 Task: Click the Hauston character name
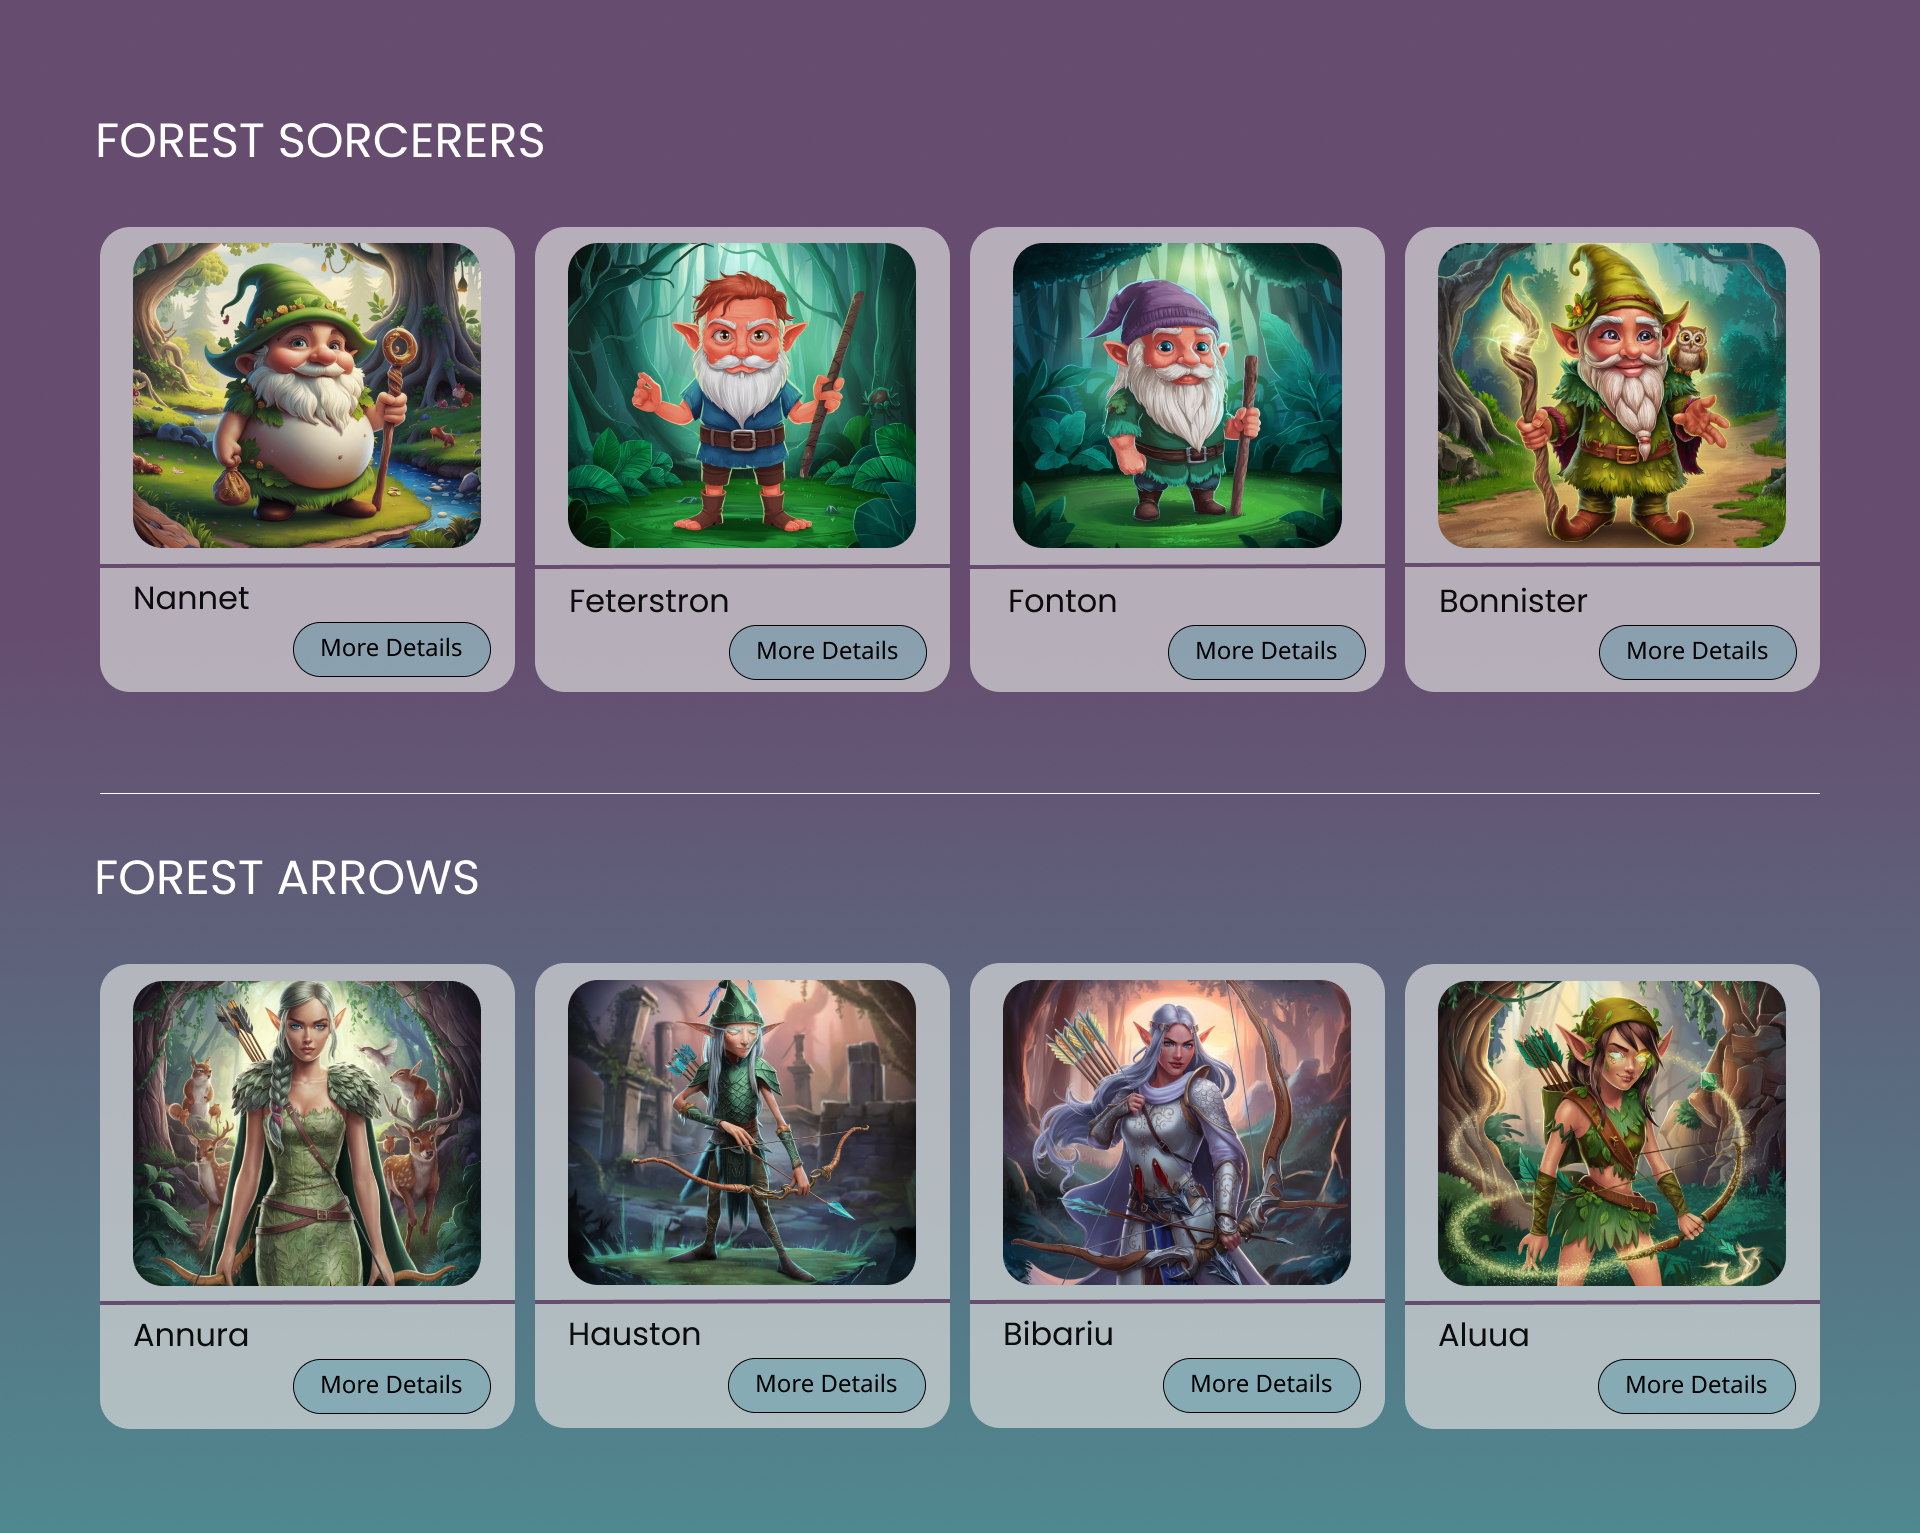[635, 1334]
